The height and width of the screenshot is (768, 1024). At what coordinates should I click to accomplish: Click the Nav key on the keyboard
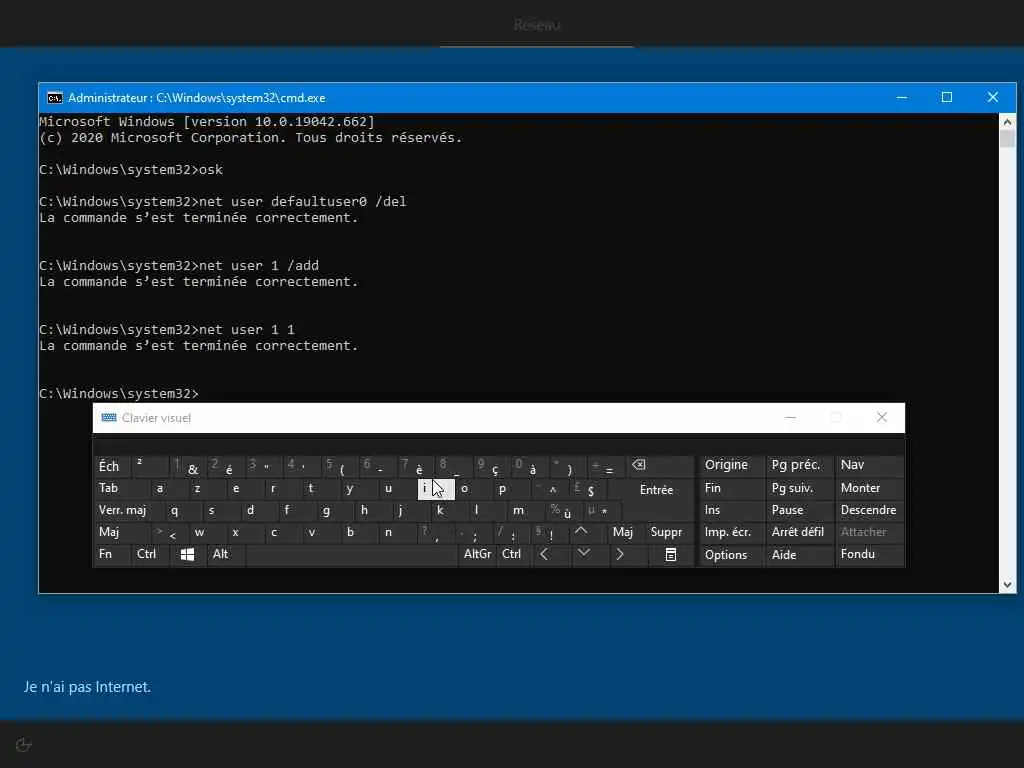pos(870,466)
